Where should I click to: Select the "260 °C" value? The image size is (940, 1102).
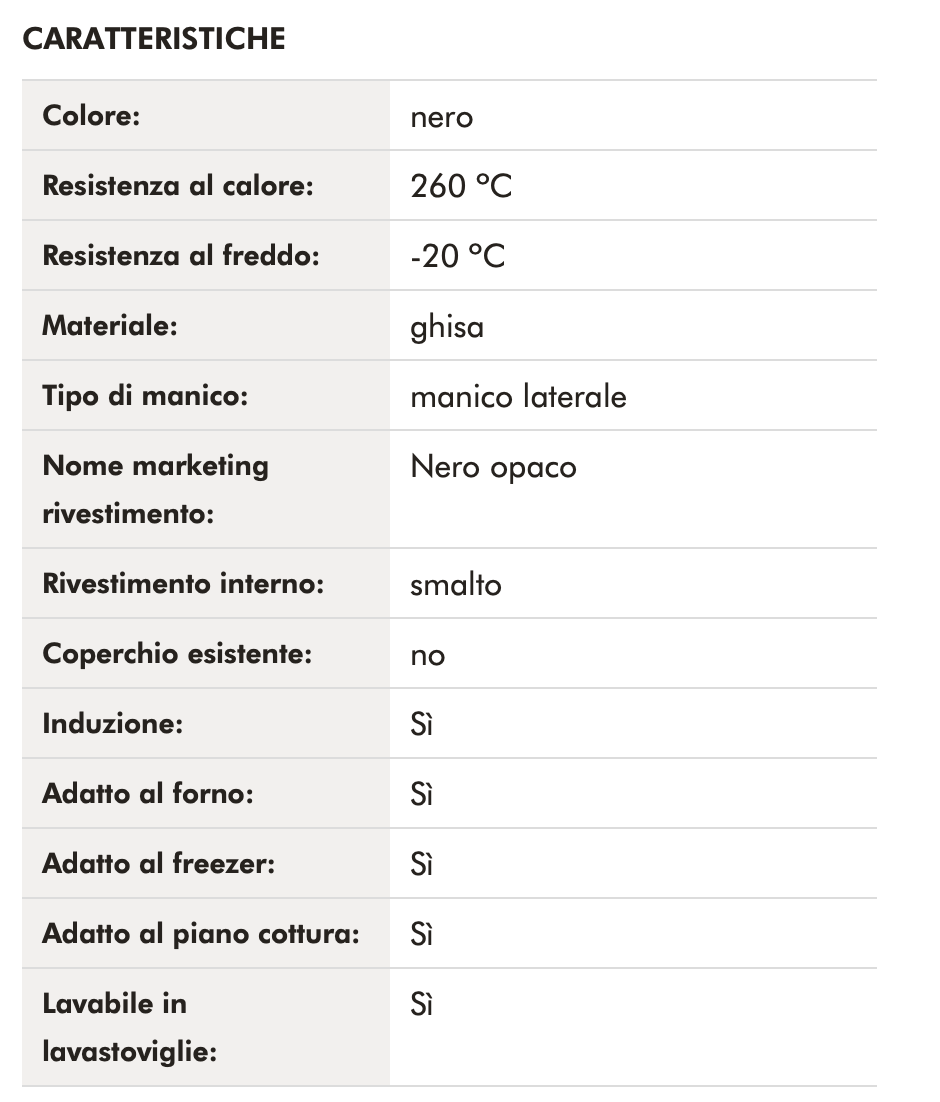461,187
